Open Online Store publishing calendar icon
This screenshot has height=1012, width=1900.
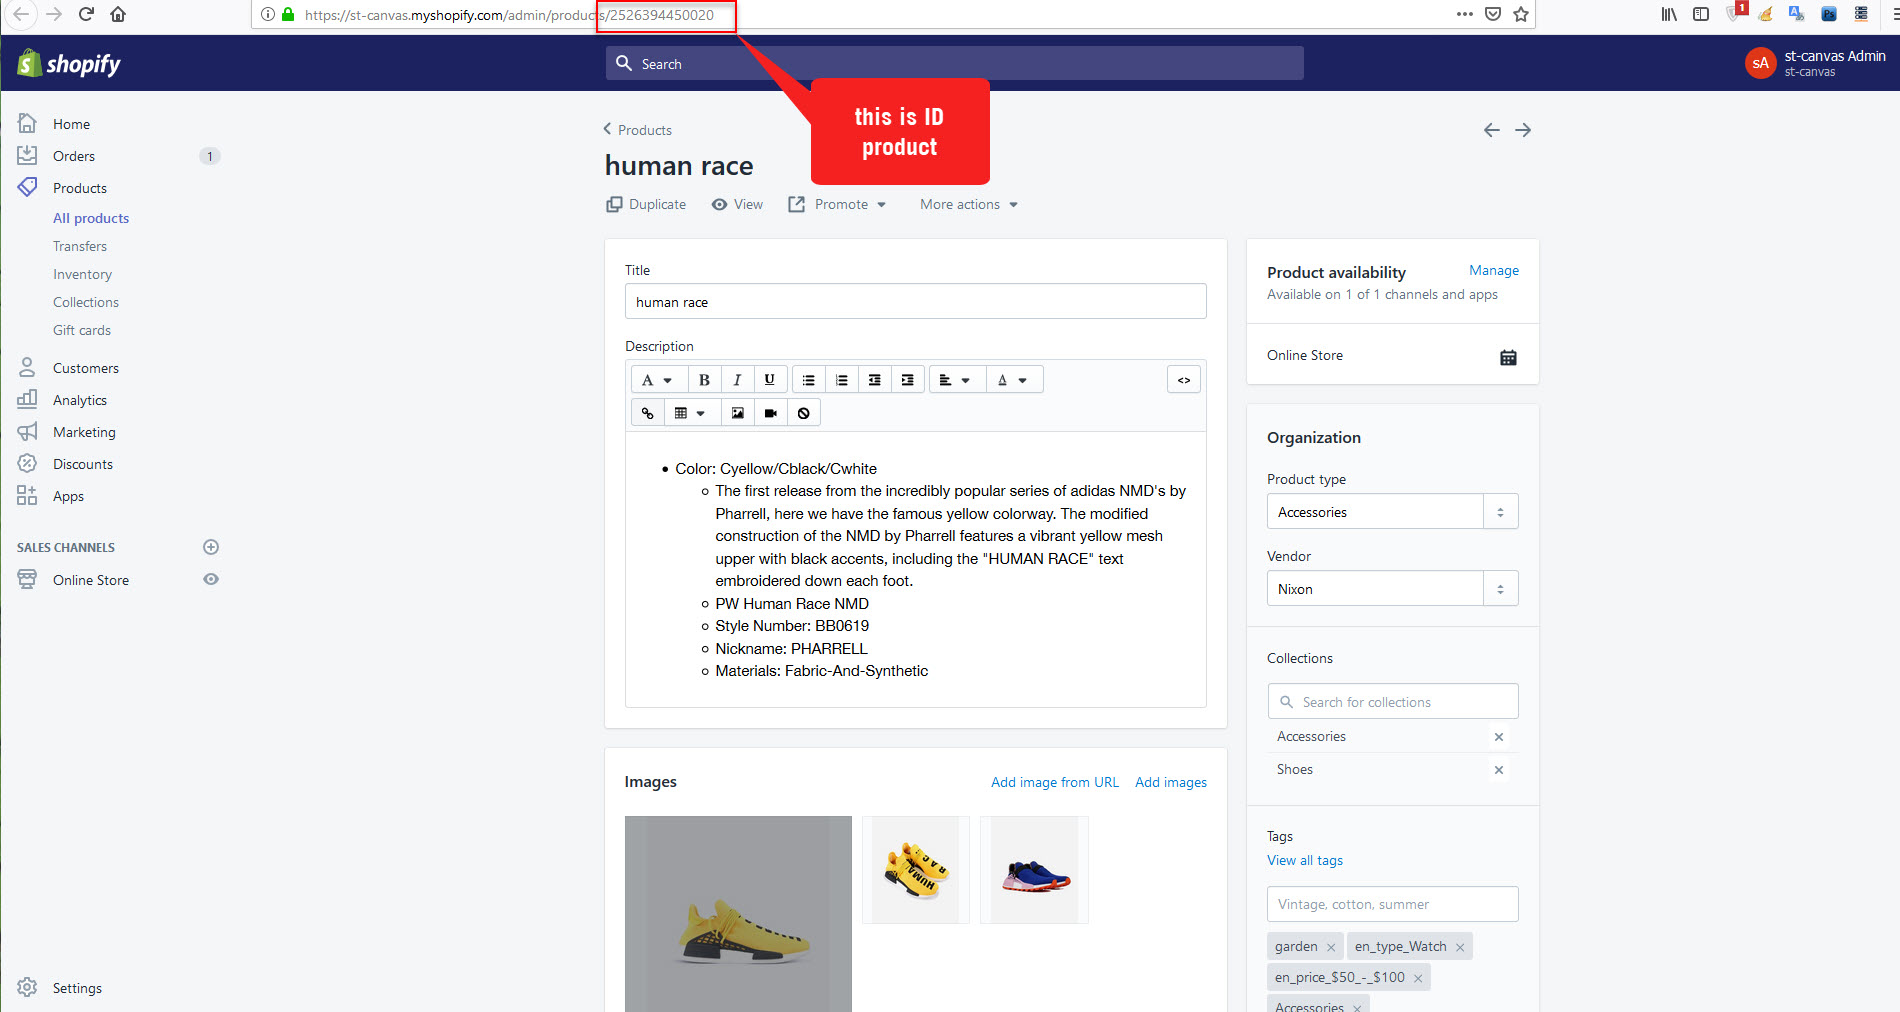click(1508, 357)
